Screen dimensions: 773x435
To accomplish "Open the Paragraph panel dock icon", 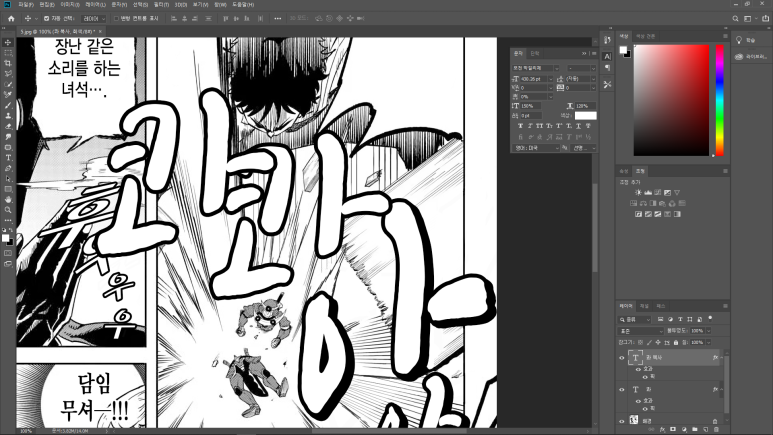I will 607,68.
